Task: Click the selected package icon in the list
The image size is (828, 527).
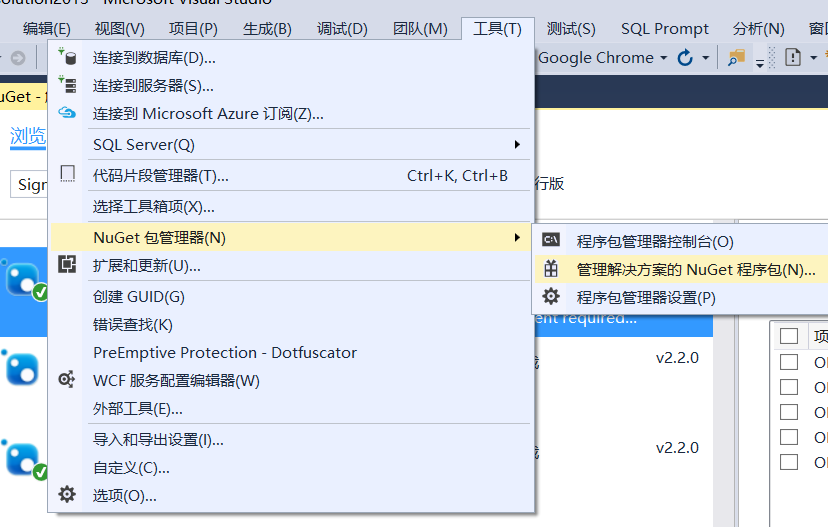Action: pyautogui.click(x=24, y=280)
